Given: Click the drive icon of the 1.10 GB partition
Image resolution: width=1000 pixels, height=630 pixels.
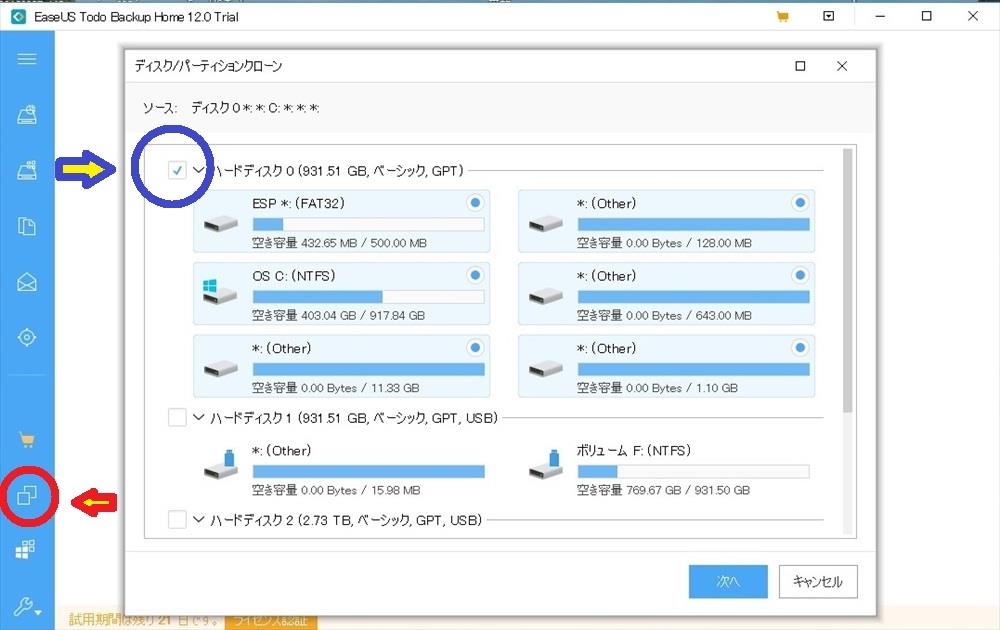Looking at the screenshot, I should click(546, 369).
